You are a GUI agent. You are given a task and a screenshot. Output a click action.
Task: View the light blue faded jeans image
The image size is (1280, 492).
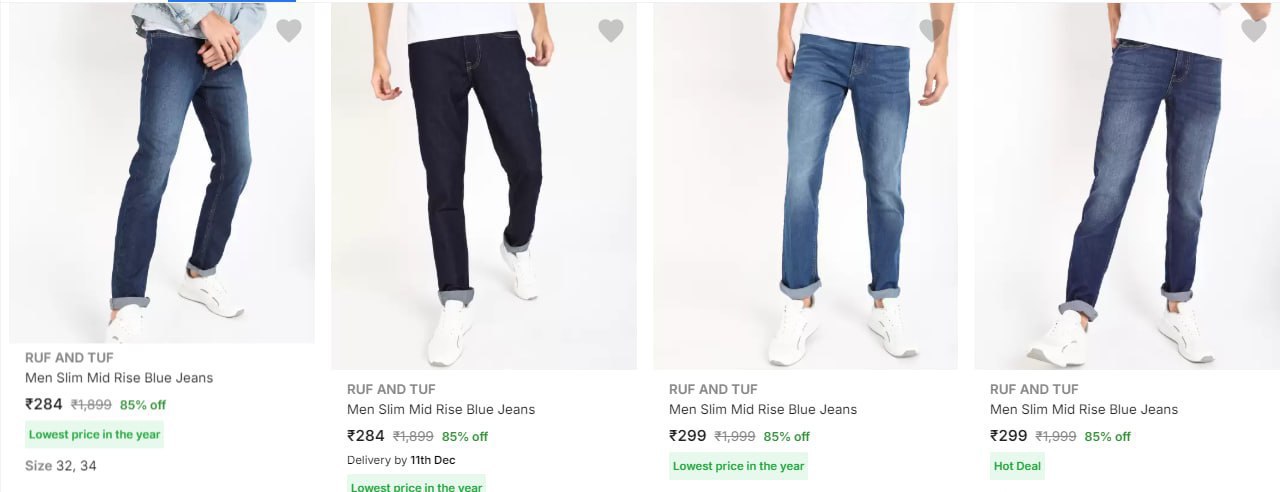point(805,185)
